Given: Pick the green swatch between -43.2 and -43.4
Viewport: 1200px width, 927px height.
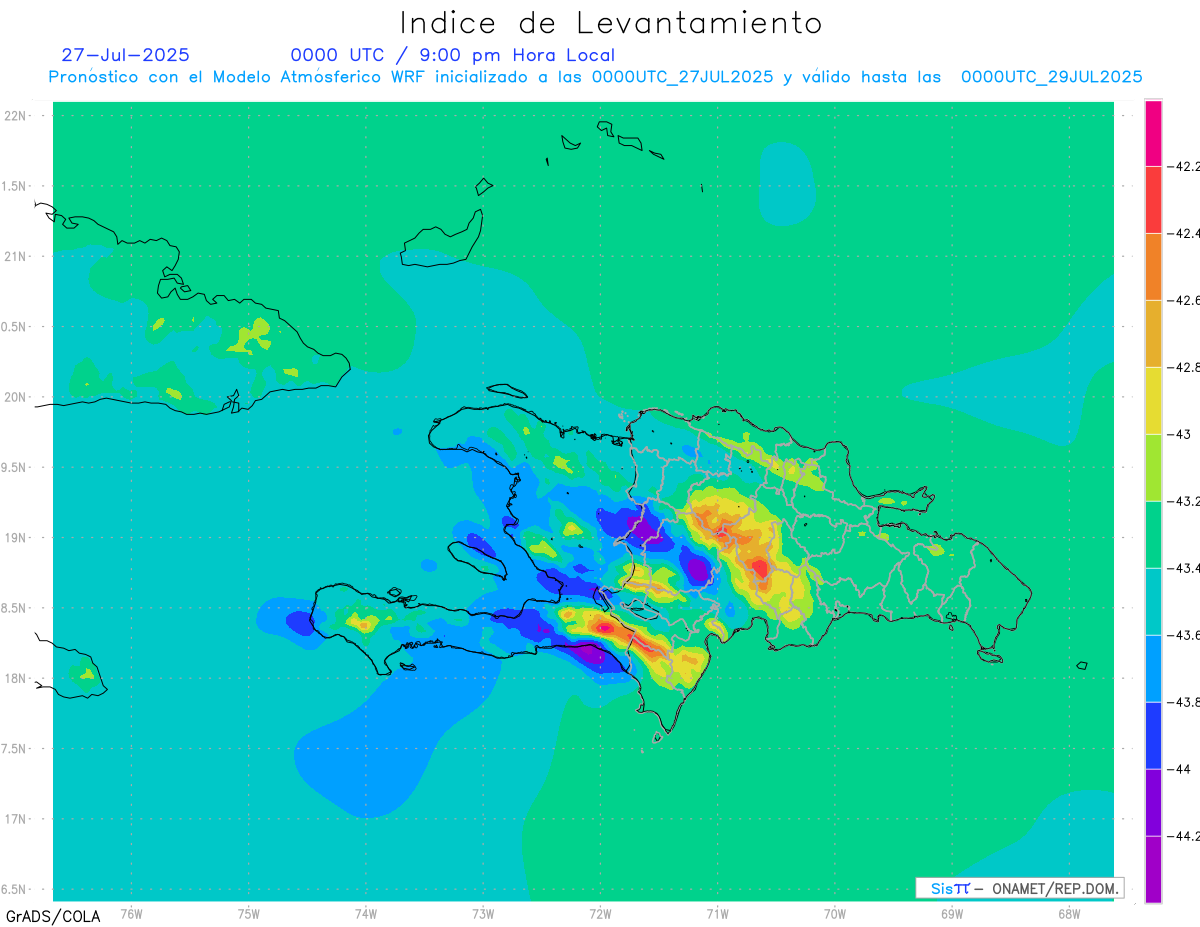Looking at the screenshot, I should pyautogui.click(x=1153, y=534).
